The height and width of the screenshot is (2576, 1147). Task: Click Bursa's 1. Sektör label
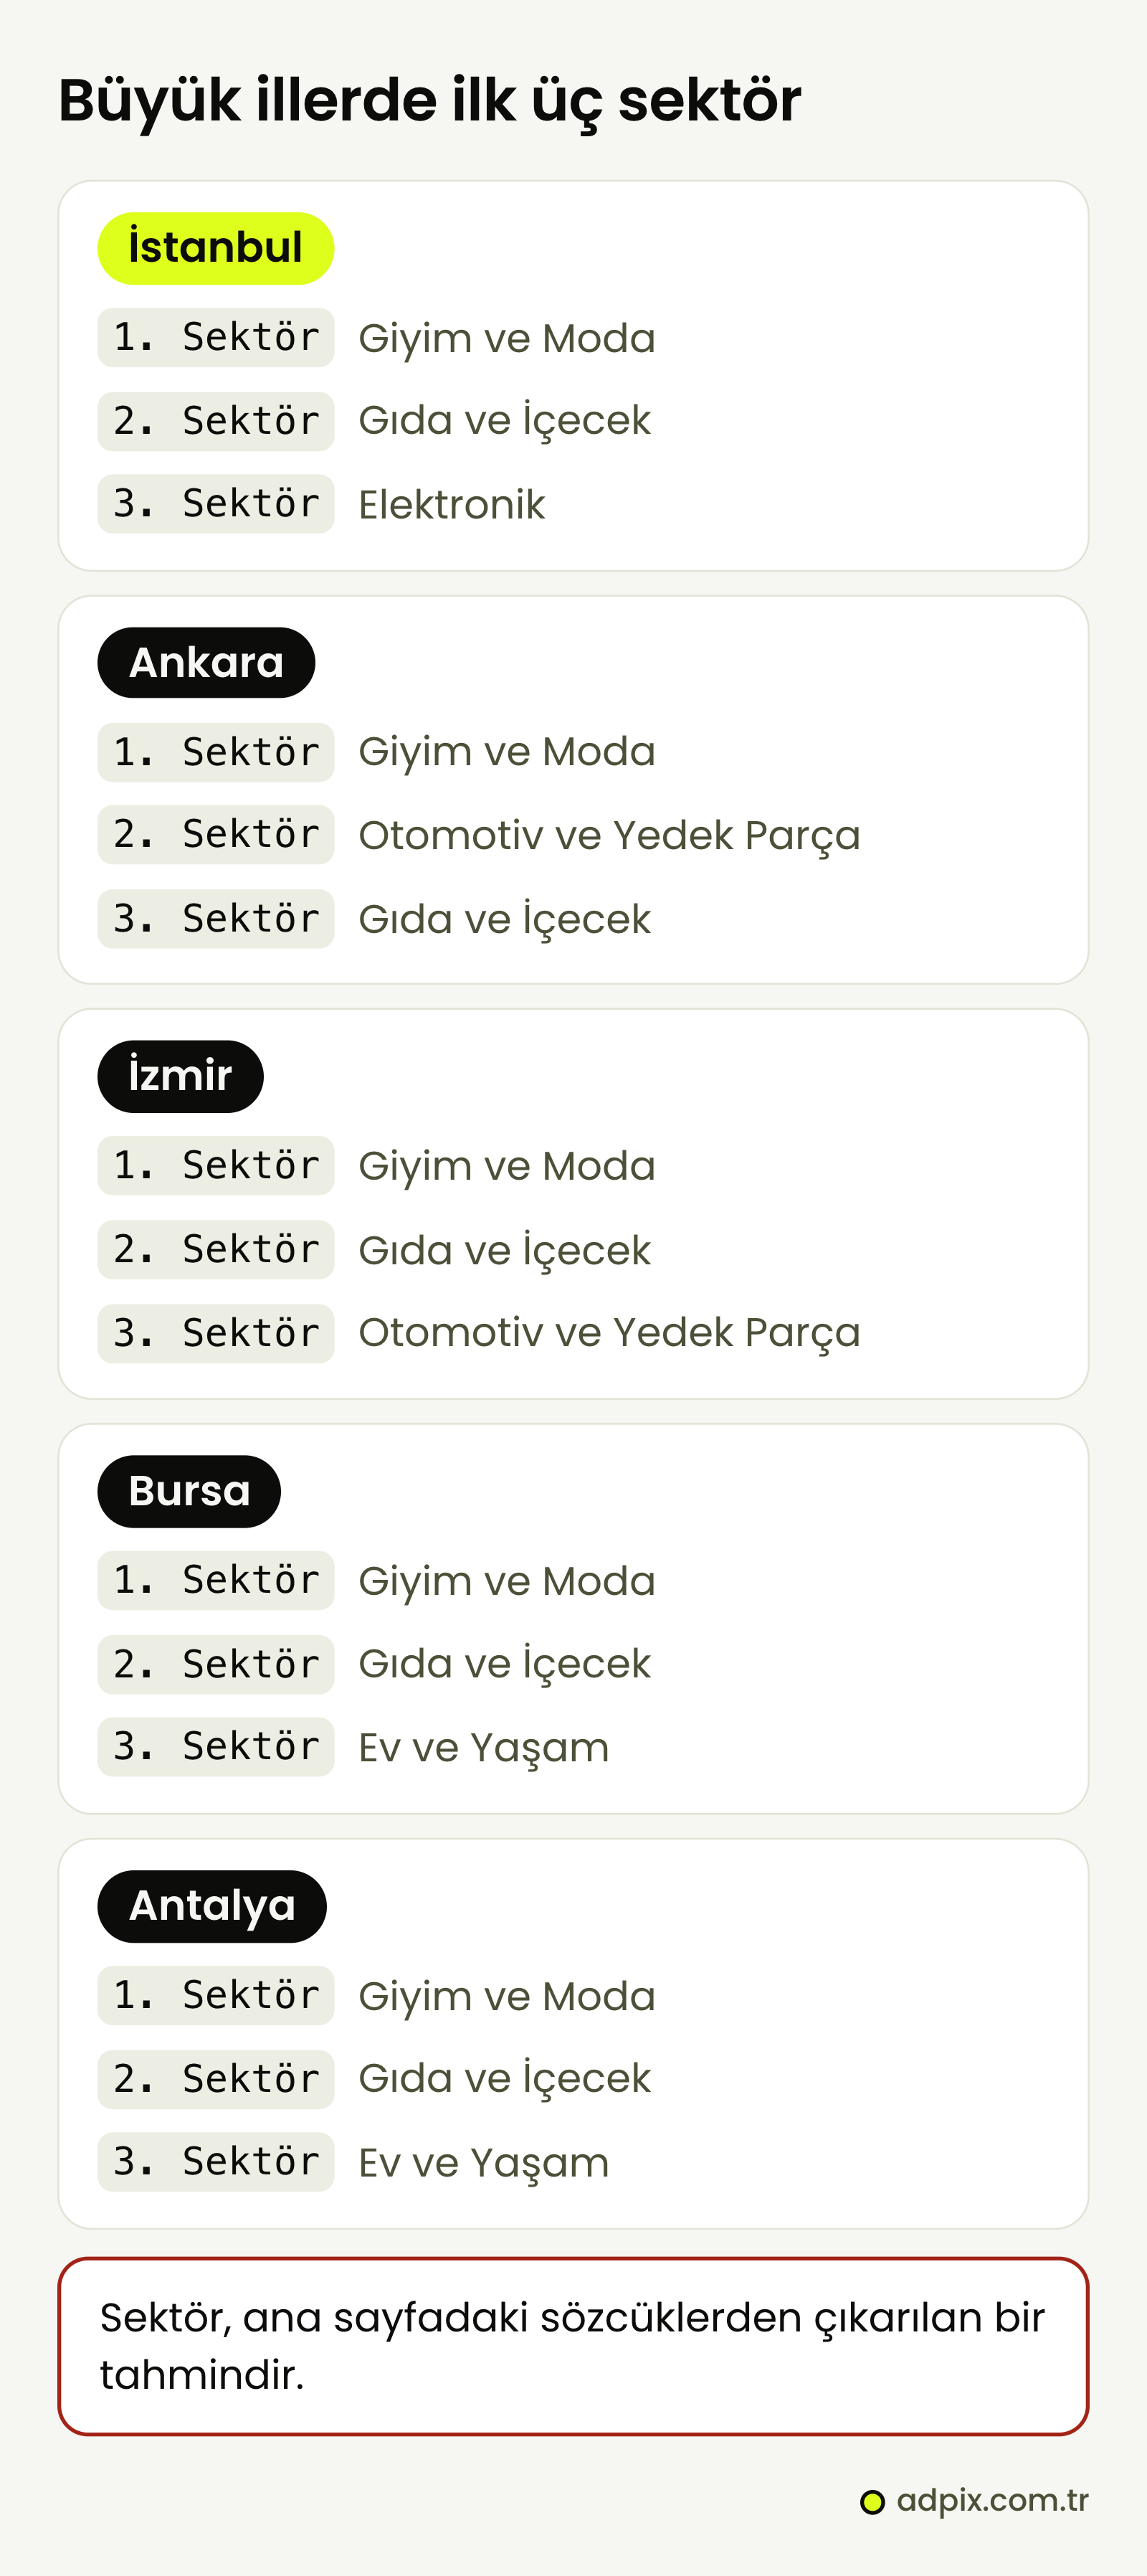[x=216, y=1580]
